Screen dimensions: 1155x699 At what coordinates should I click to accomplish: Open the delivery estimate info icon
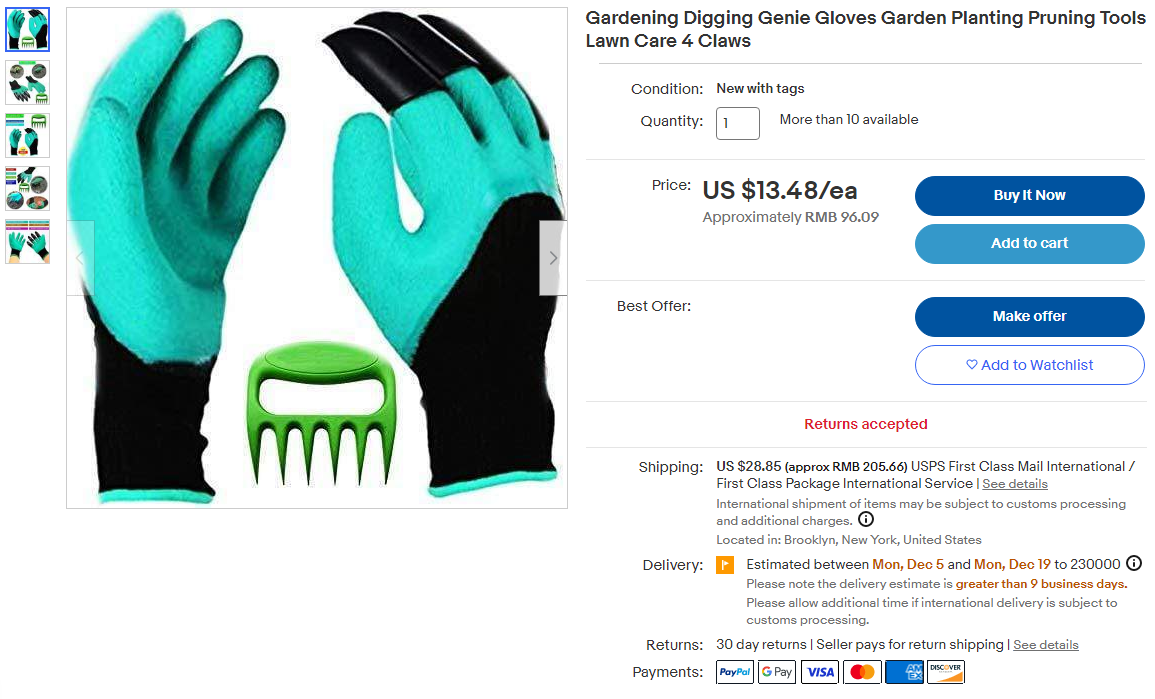coord(1134,563)
